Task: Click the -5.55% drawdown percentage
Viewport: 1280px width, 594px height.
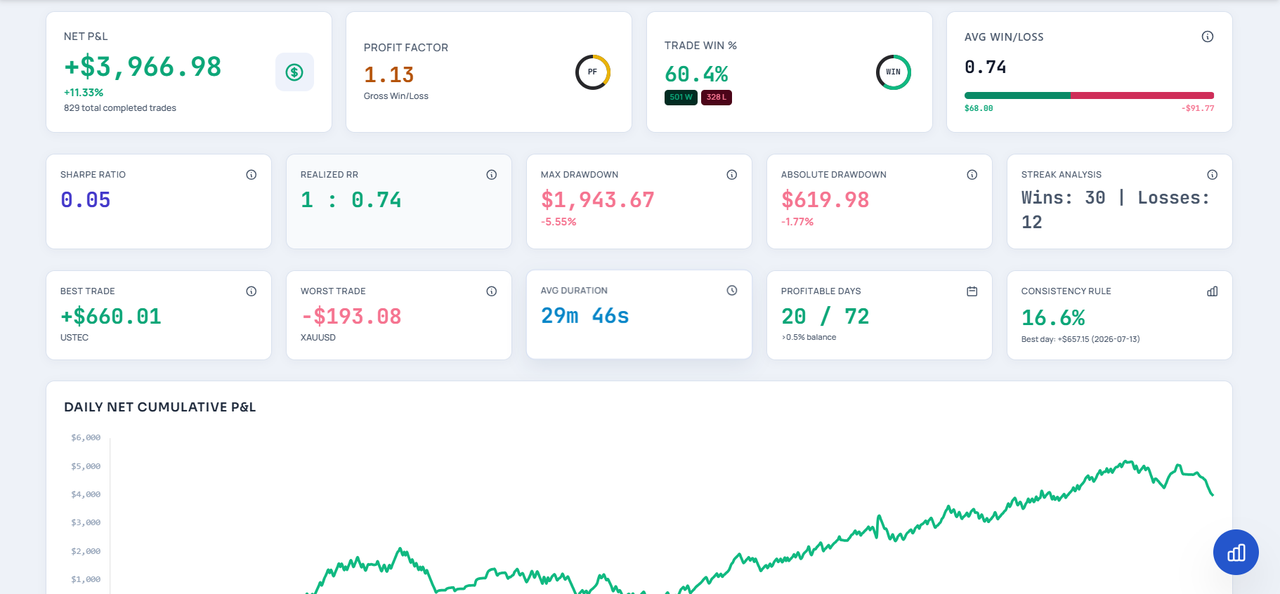Action: coord(559,222)
